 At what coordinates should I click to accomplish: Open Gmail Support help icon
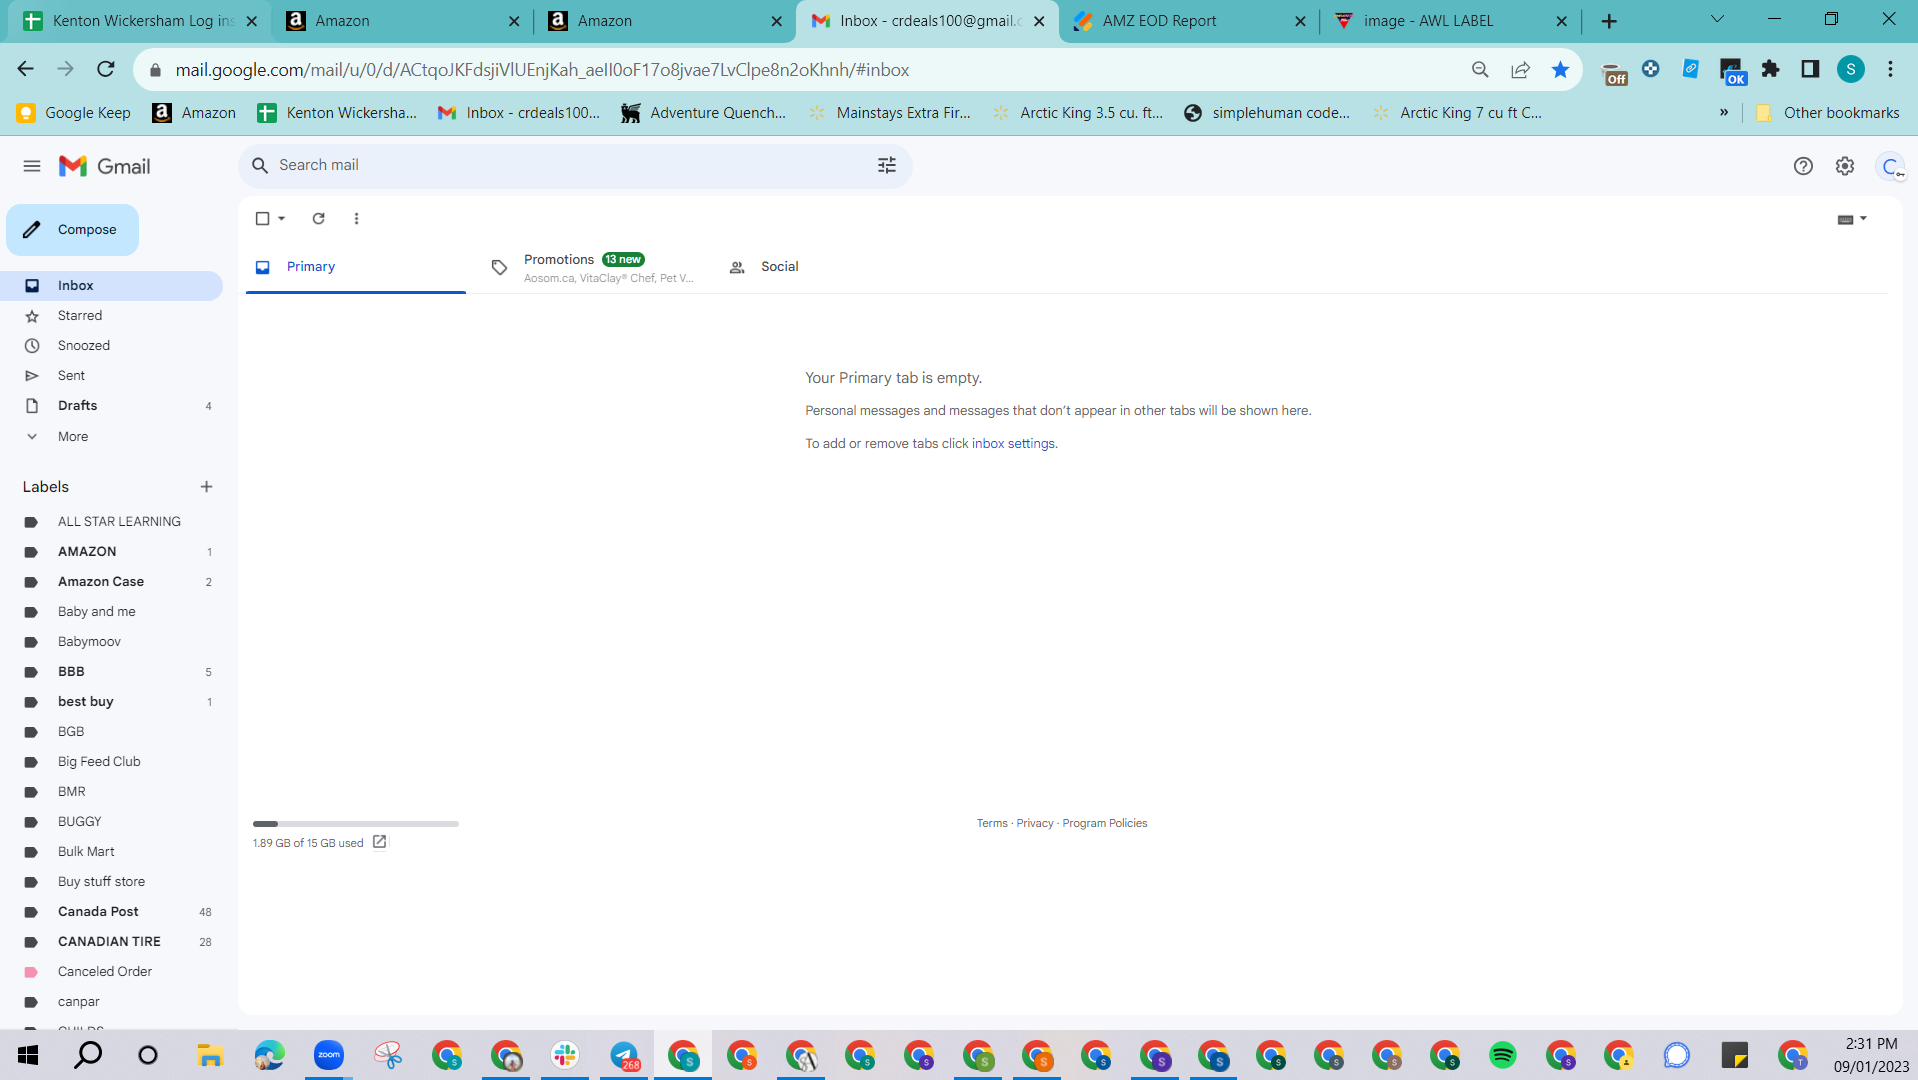point(1803,166)
